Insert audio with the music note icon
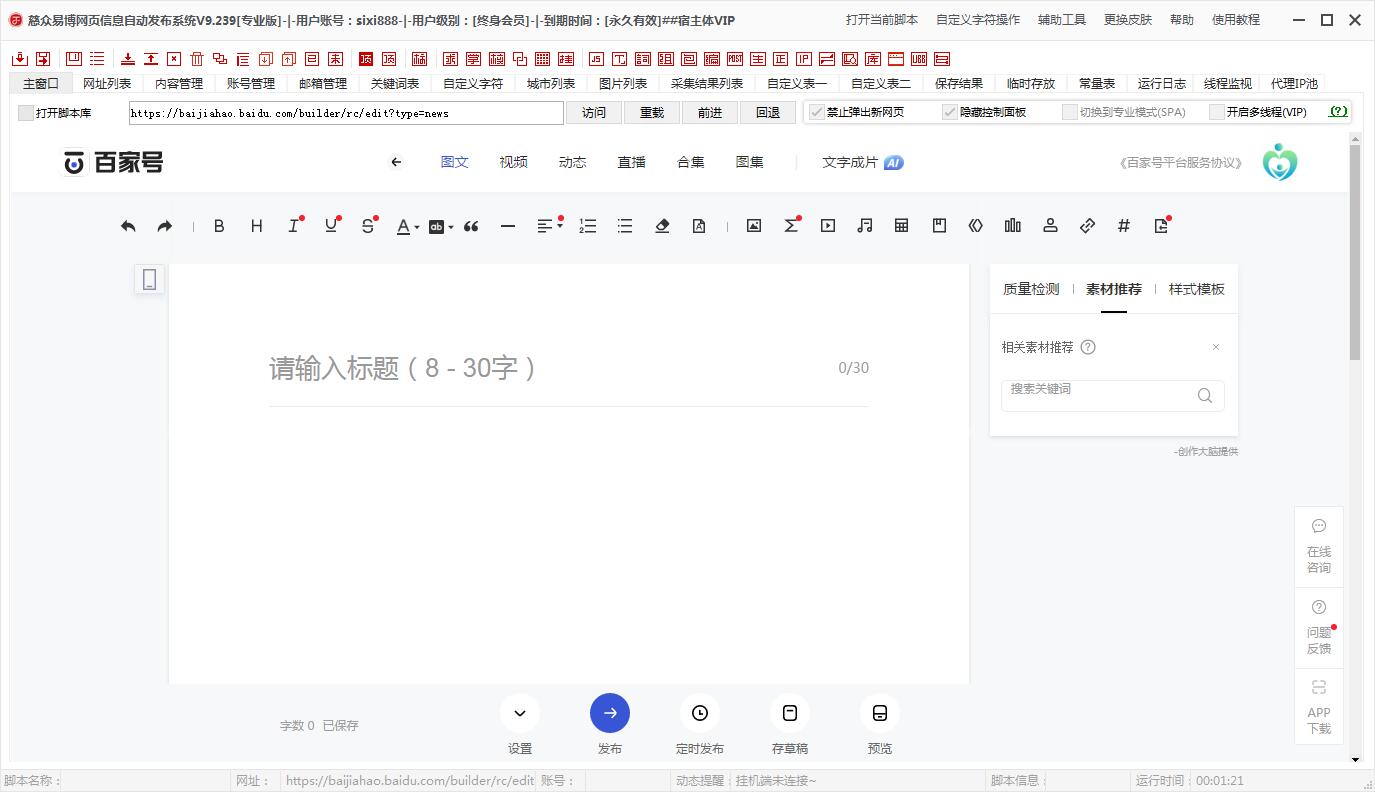This screenshot has height=792, width=1375. (865, 226)
